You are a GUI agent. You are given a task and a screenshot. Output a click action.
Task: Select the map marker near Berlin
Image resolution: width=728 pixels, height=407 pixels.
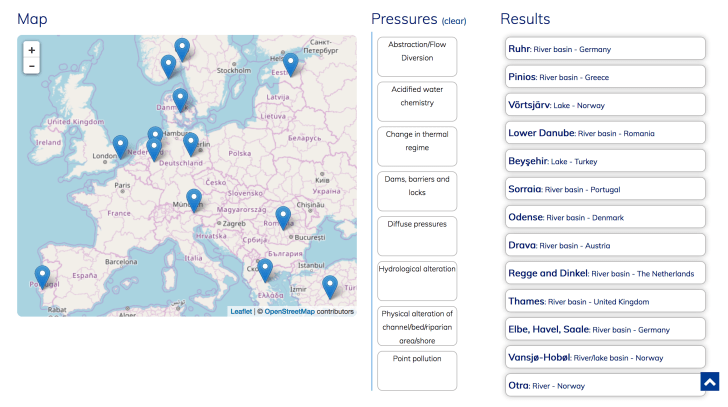[x=191, y=144]
